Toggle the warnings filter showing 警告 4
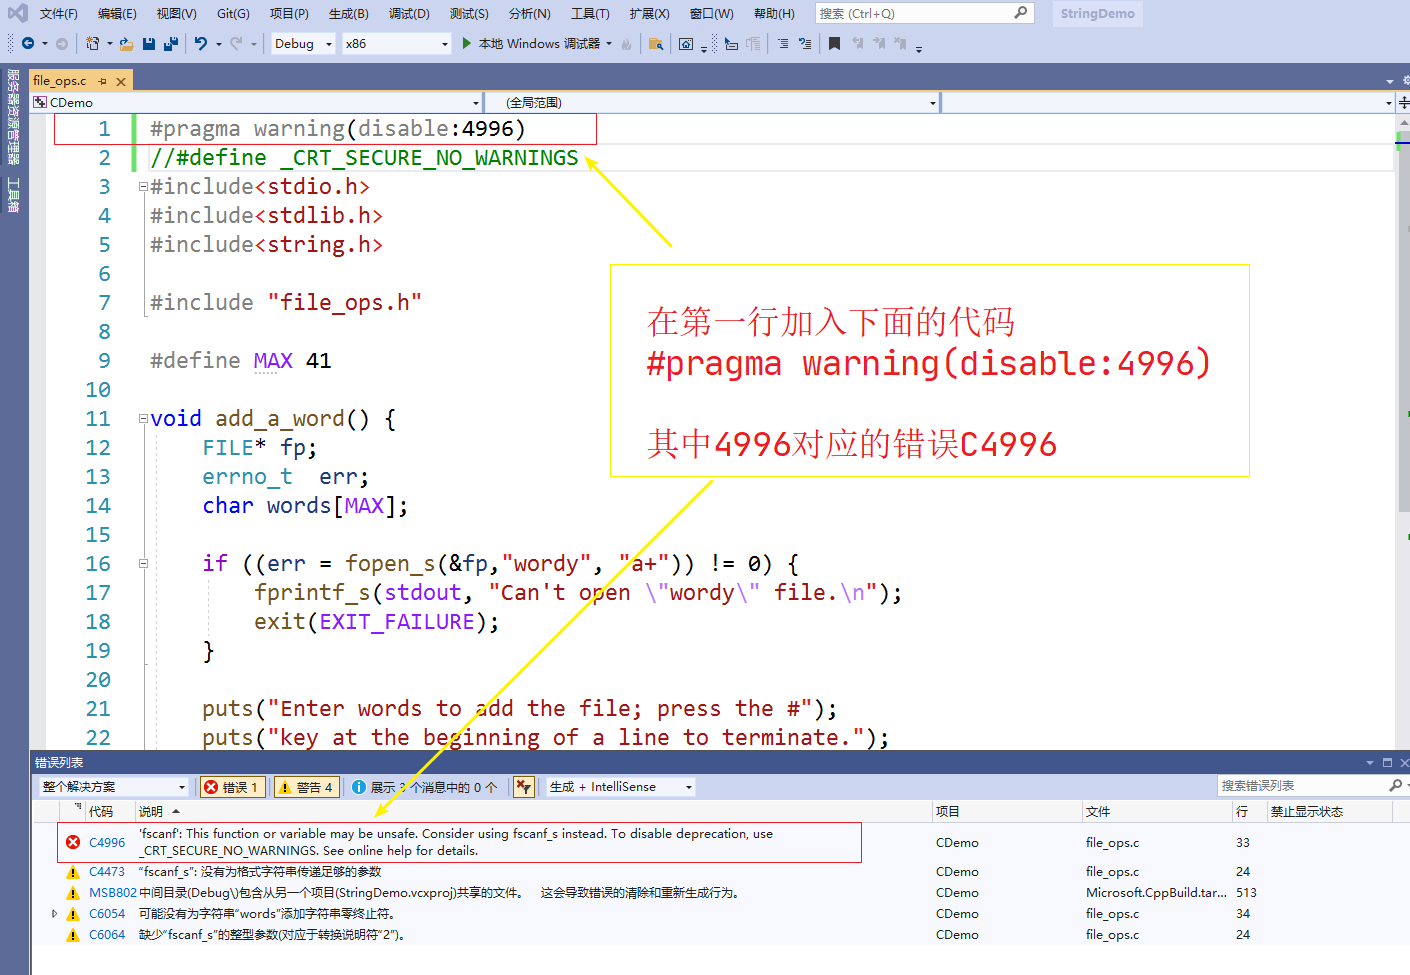Screen dimensions: 1410x975 (306, 787)
